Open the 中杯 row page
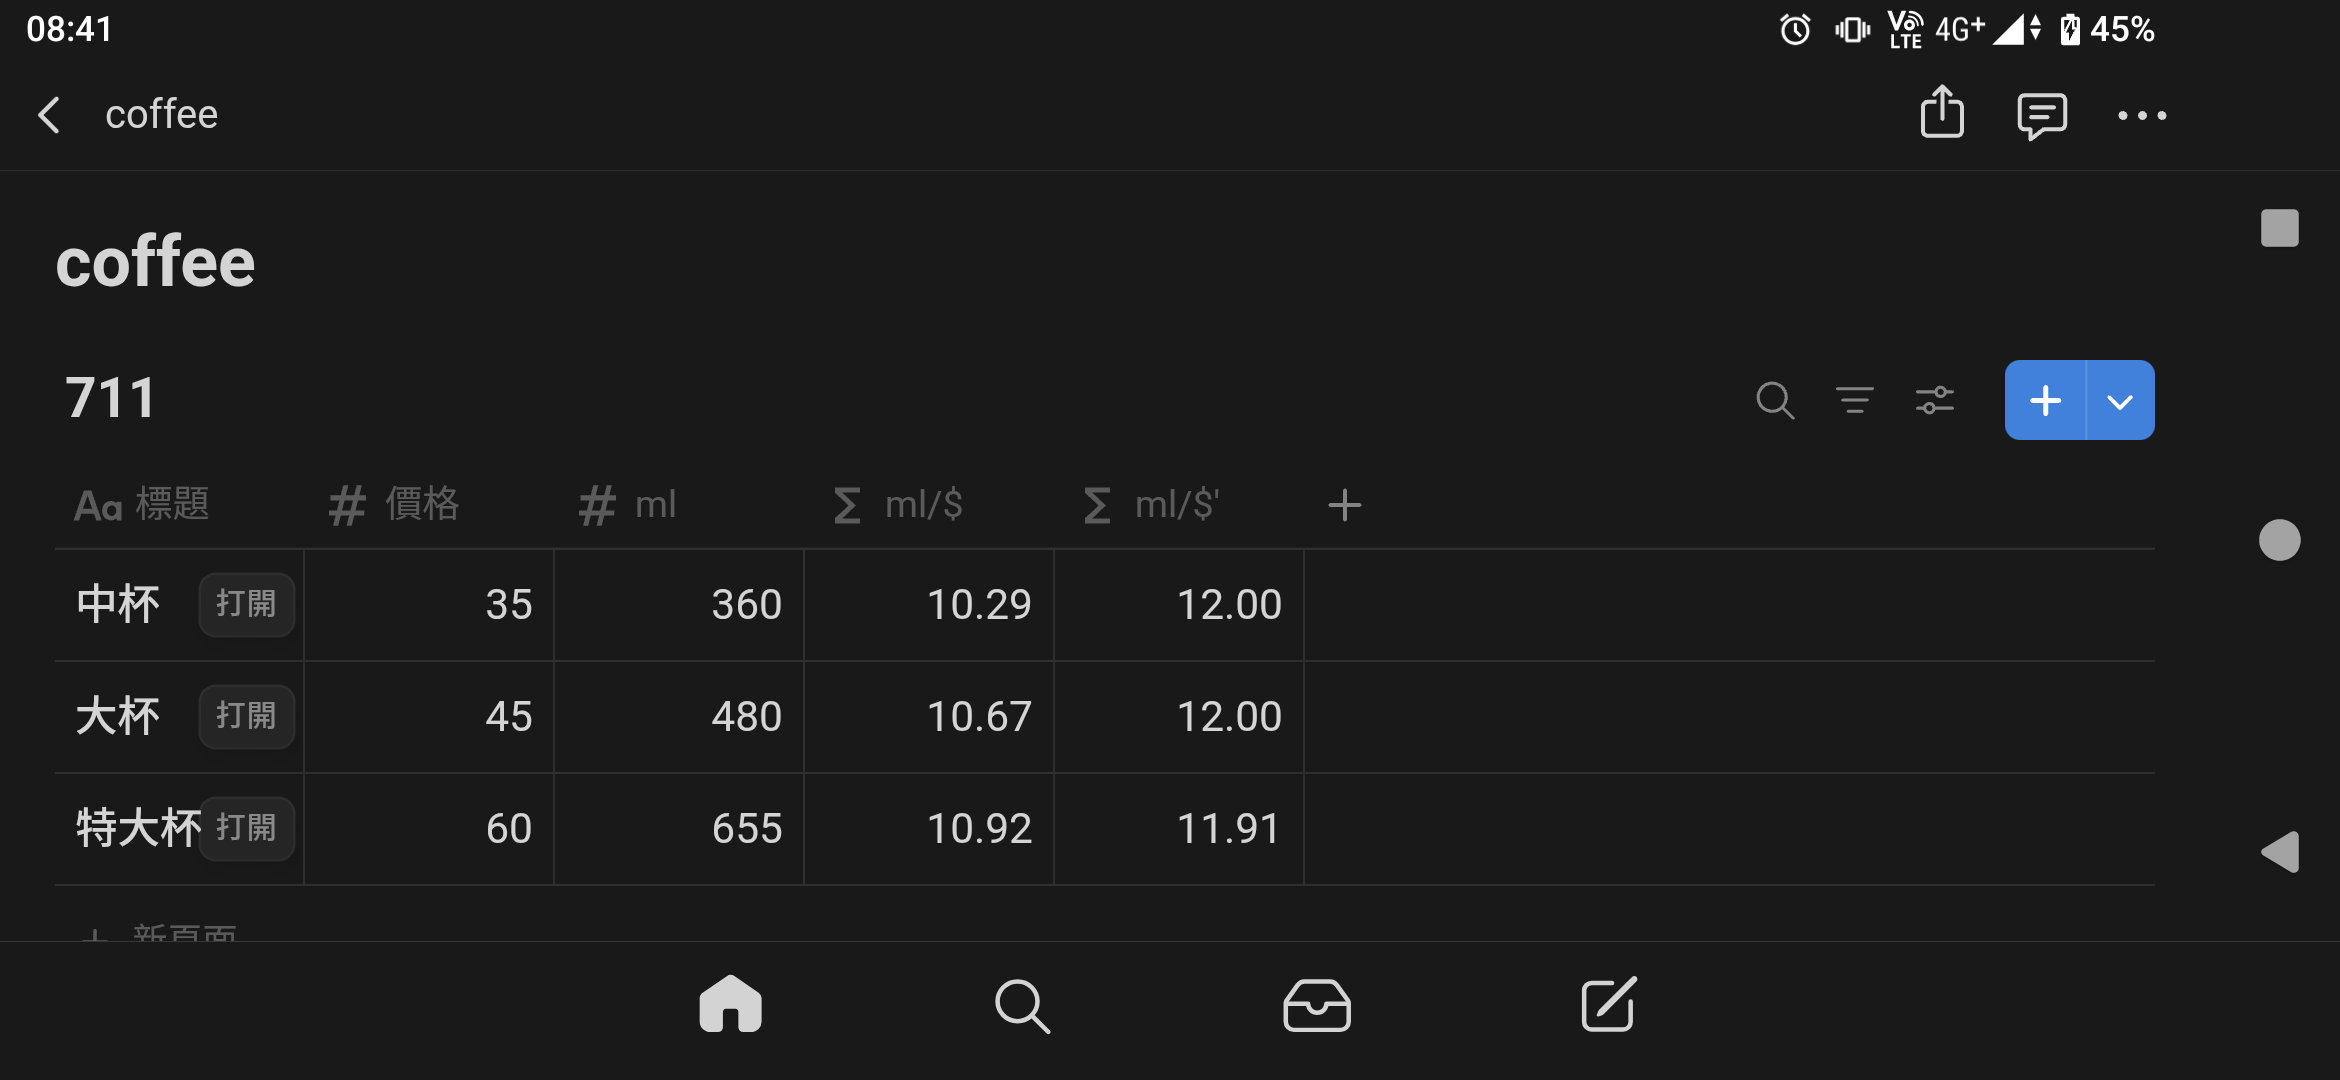This screenshot has width=2340, height=1080. [246, 605]
